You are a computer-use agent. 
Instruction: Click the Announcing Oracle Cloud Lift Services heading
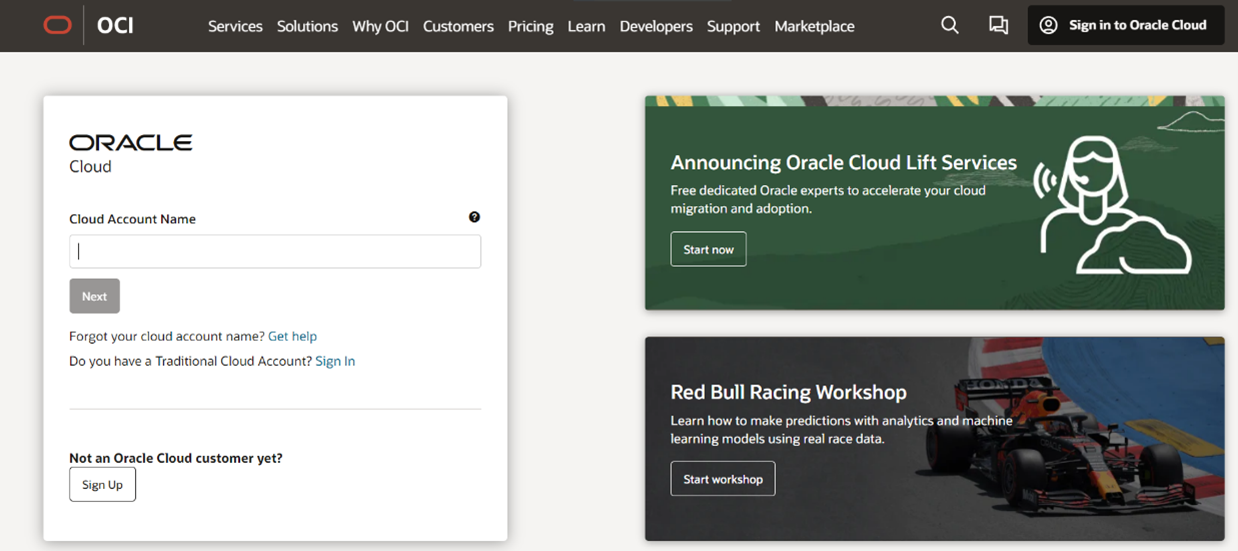pyautogui.click(x=843, y=162)
